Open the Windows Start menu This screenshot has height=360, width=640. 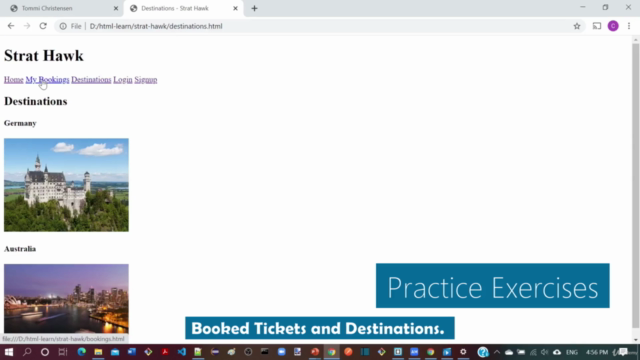coord(9,352)
